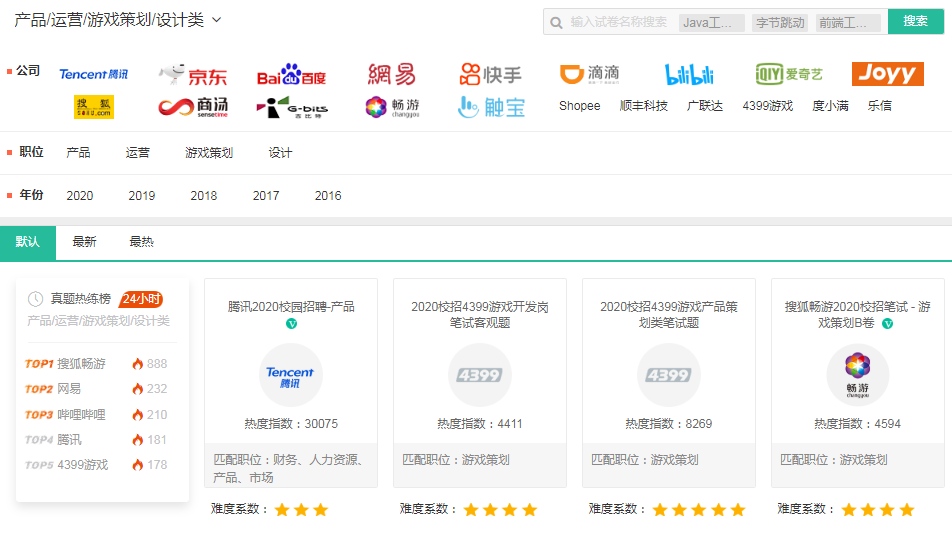Select 设计 position filter
The height and width of the screenshot is (533, 952).
tap(280, 153)
